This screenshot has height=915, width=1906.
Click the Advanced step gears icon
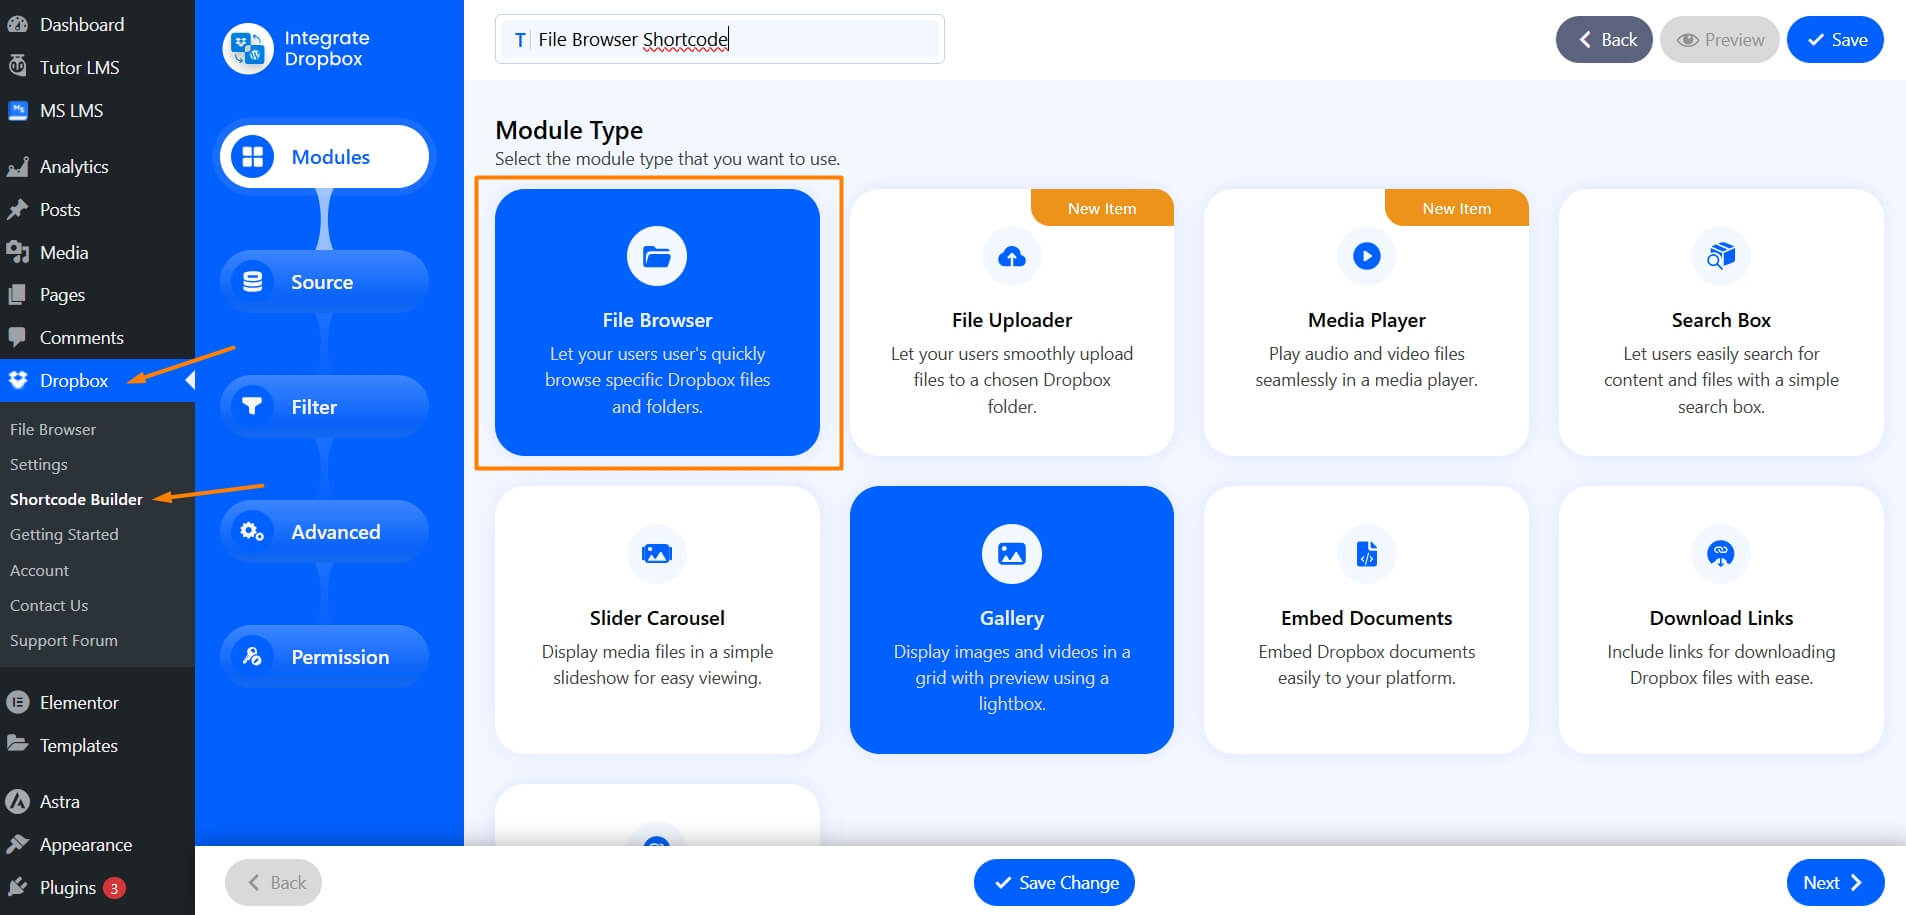(253, 531)
